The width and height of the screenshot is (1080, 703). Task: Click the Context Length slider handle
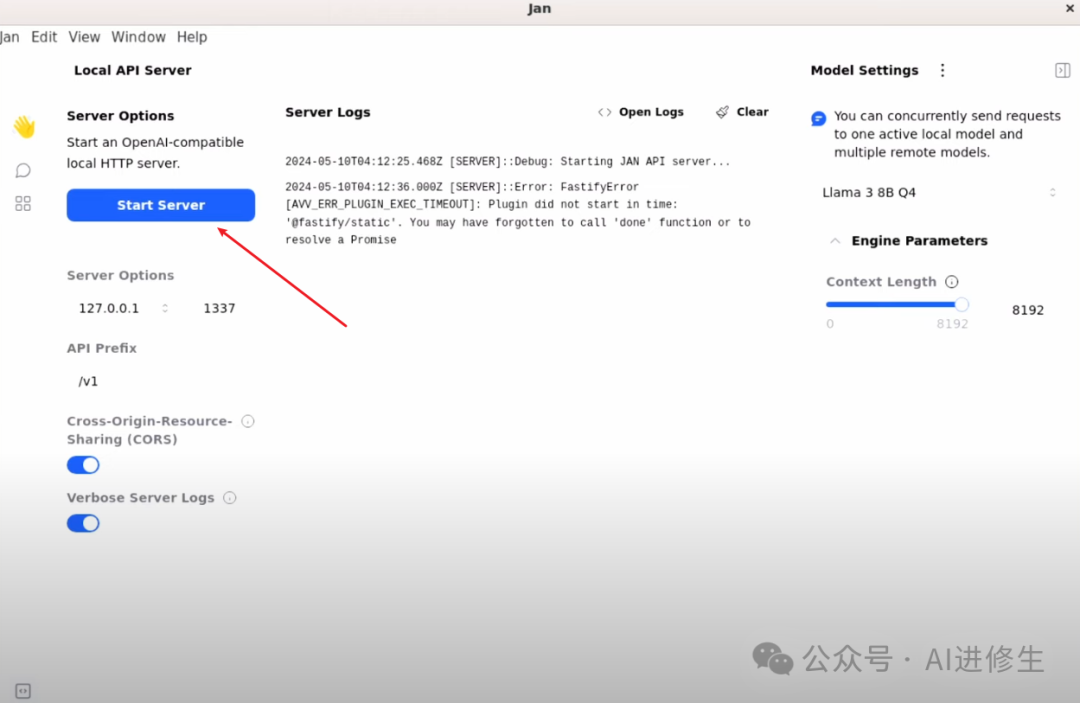(x=962, y=304)
